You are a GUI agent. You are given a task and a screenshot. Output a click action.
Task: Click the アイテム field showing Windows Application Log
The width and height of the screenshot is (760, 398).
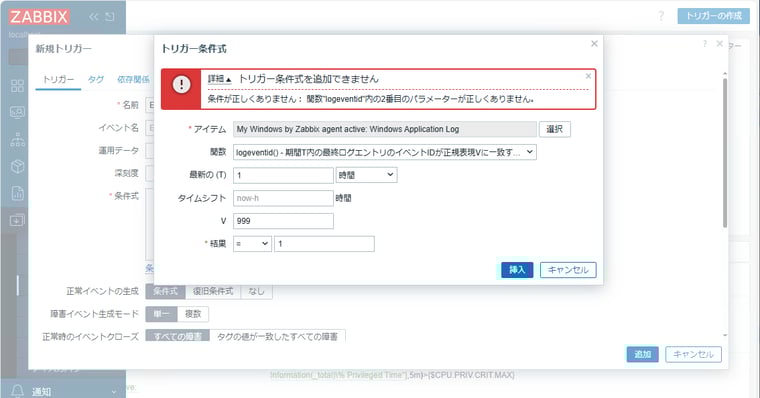(385, 129)
